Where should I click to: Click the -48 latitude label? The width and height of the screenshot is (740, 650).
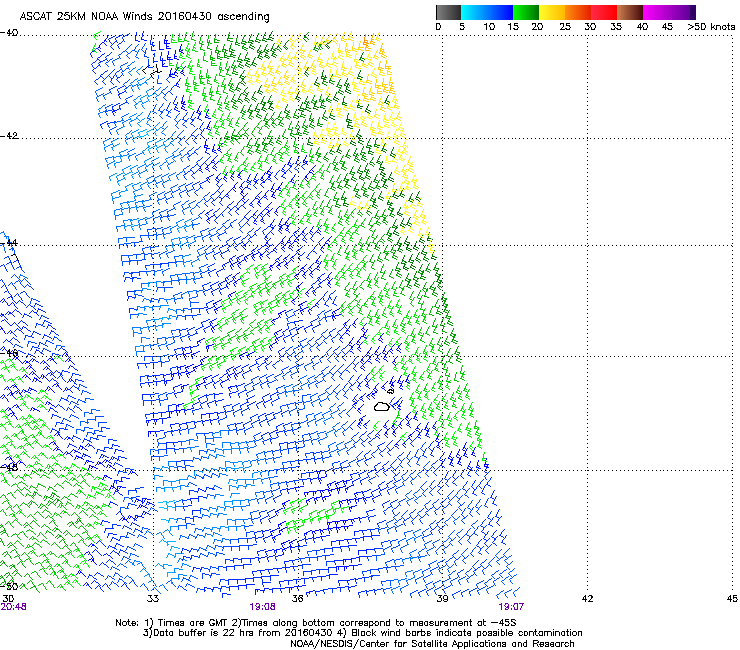9,467
